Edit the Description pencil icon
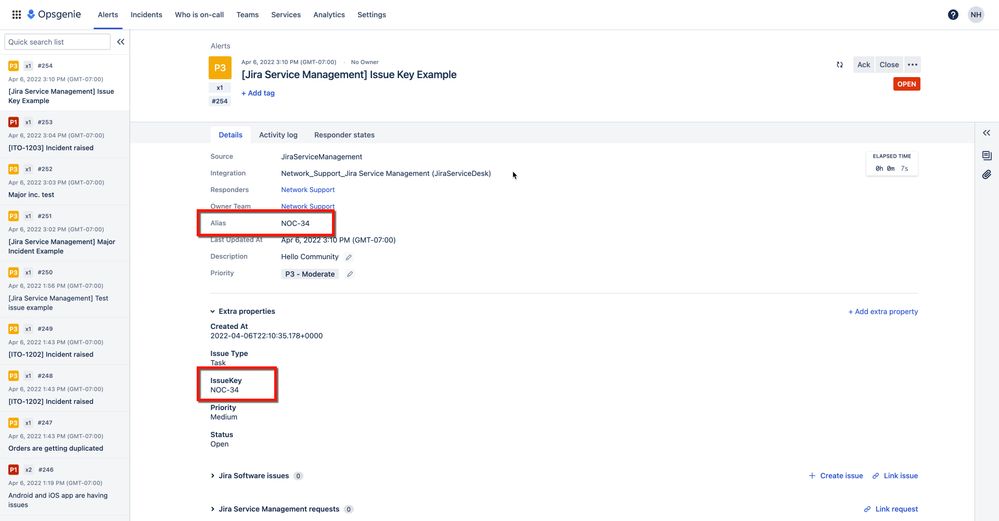The image size is (999, 521). point(349,257)
